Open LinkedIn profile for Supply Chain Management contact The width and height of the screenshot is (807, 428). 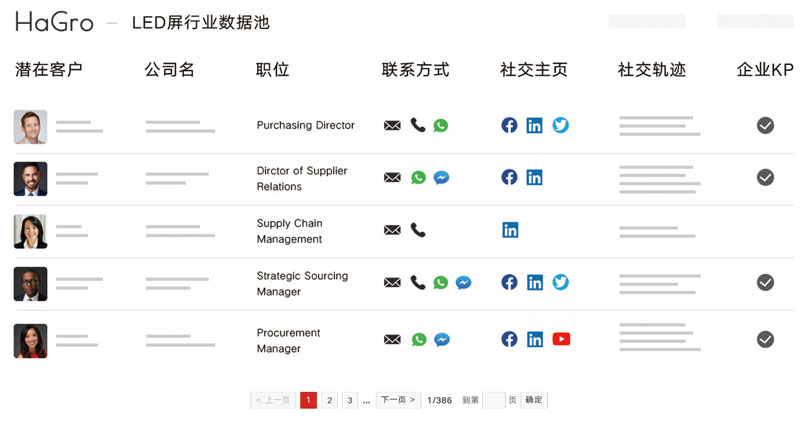(x=510, y=230)
